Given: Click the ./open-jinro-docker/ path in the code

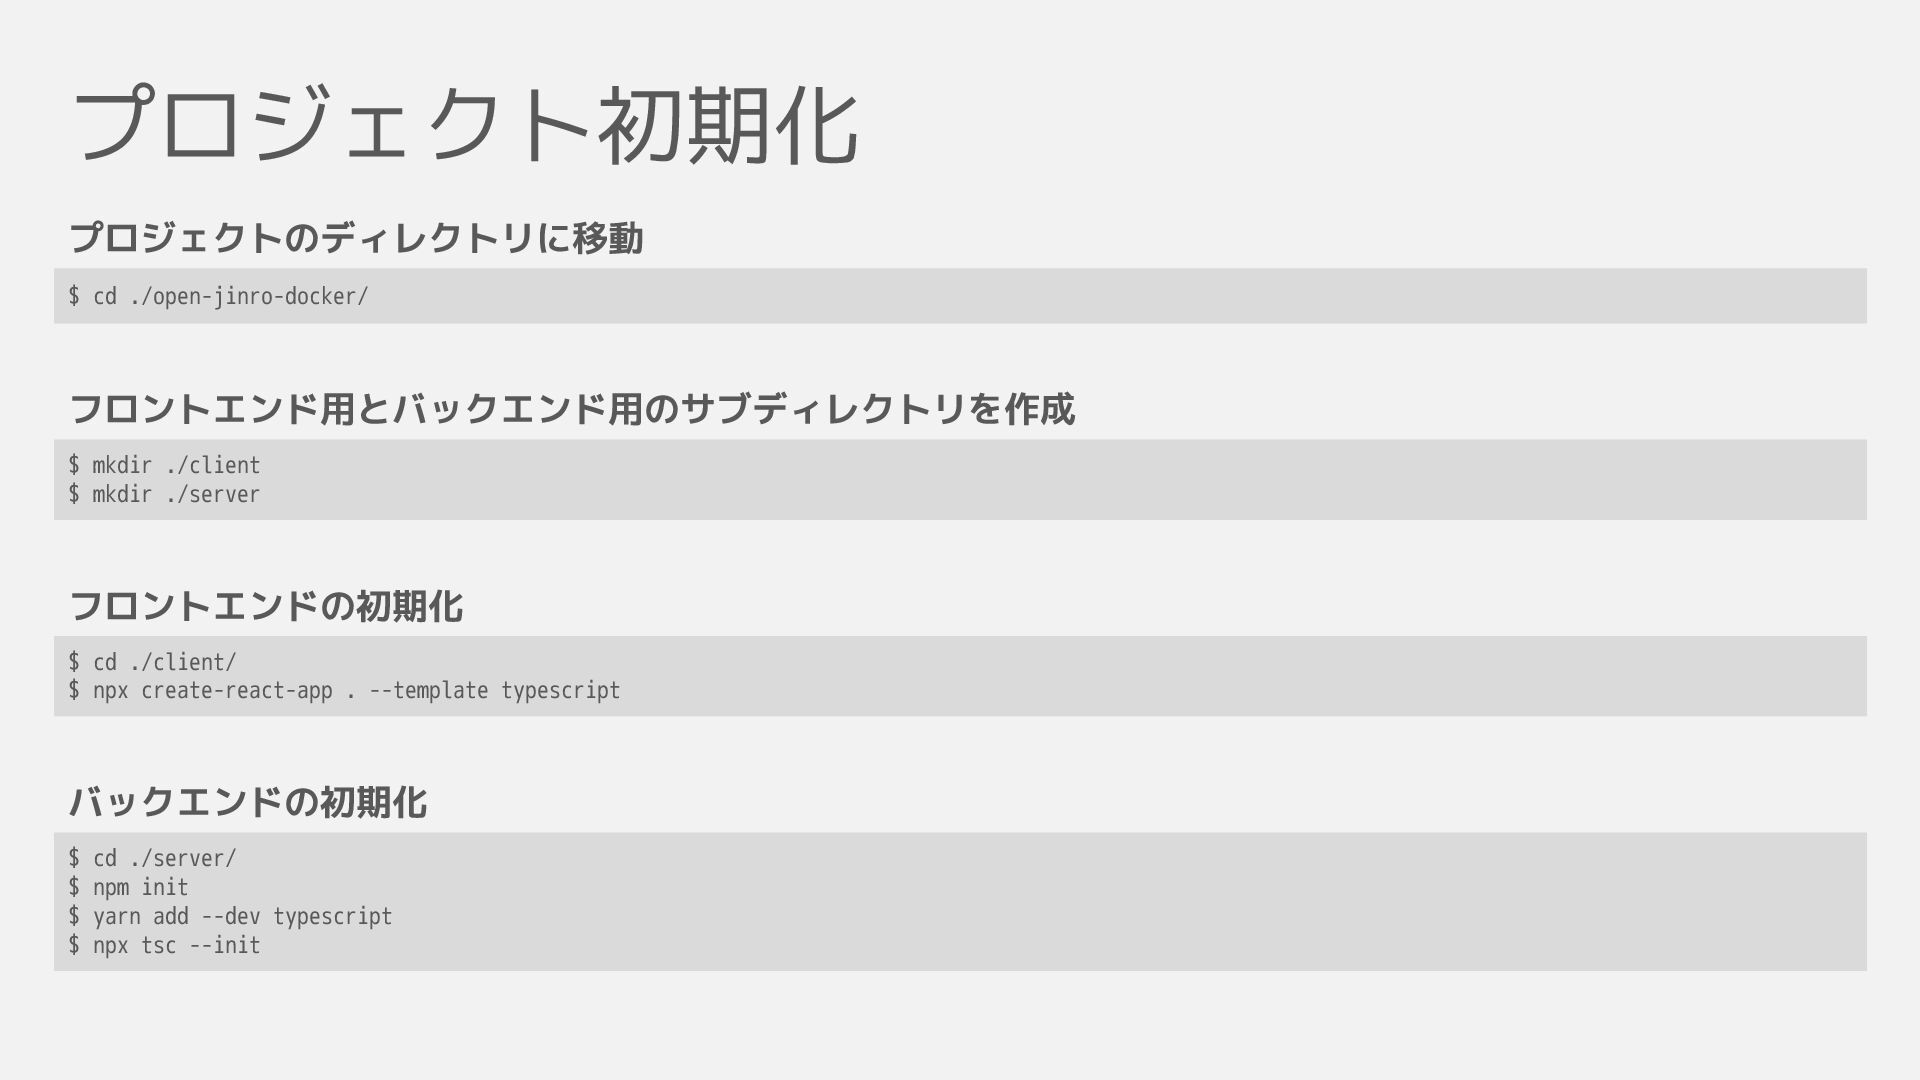Looking at the screenshot, I should pyautogui.click(x=249, y=297).
